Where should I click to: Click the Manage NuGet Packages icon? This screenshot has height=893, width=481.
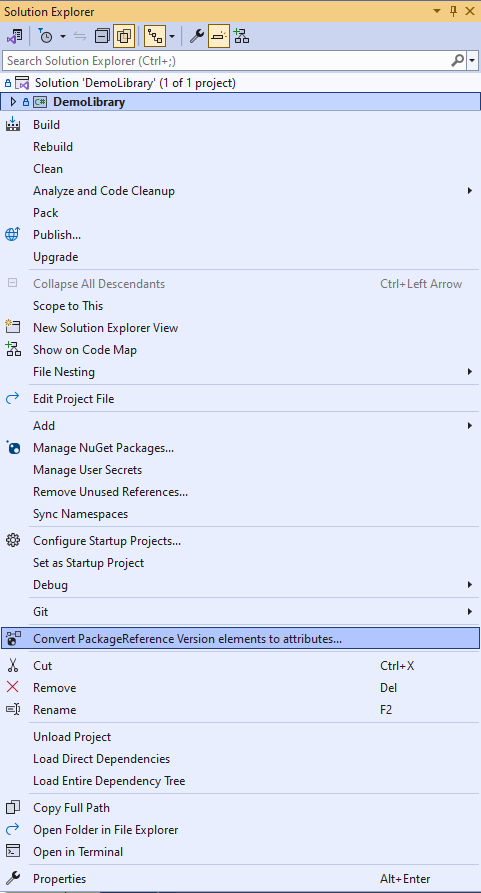click(13, 447)
